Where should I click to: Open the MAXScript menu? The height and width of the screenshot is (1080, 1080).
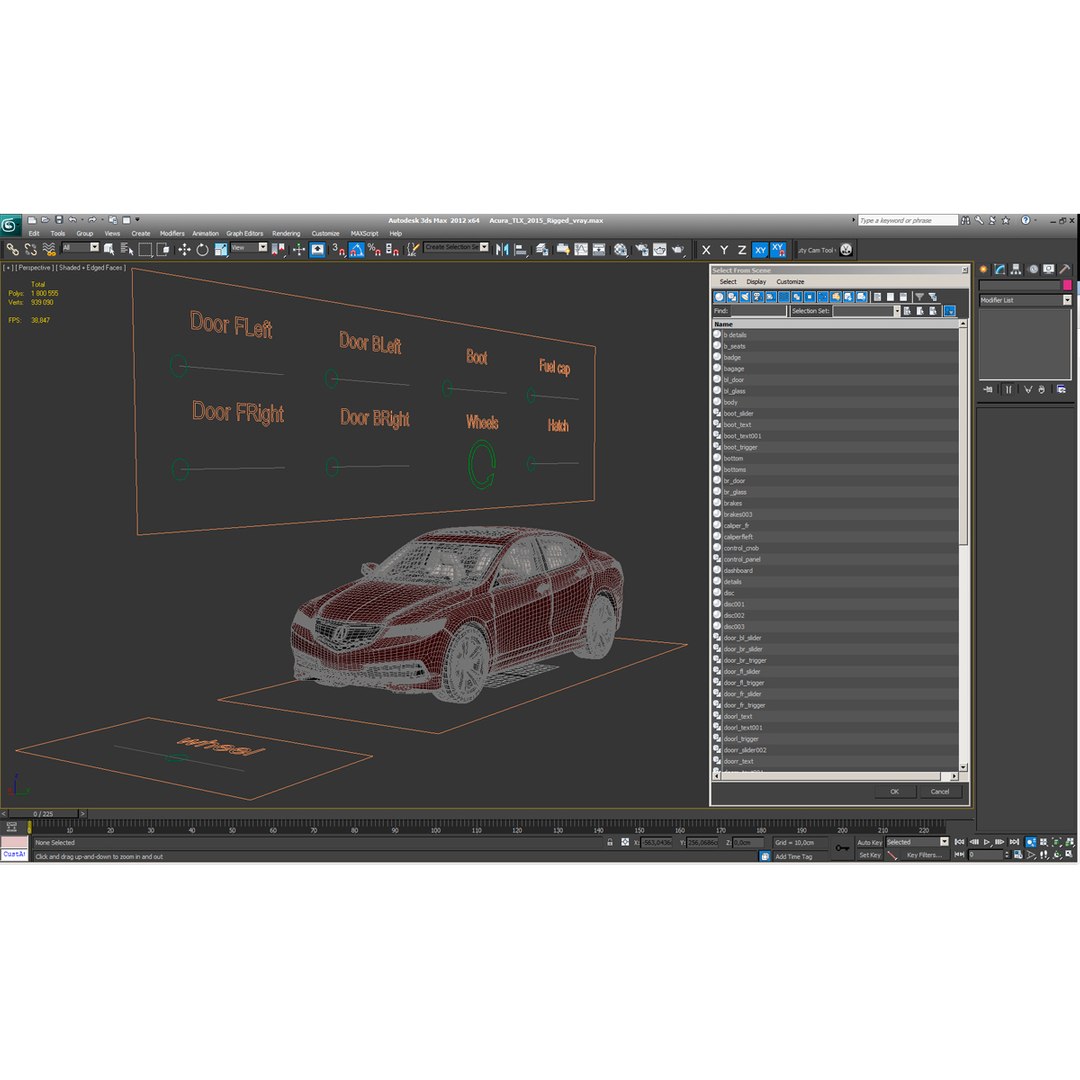click(x=364, y=233)
